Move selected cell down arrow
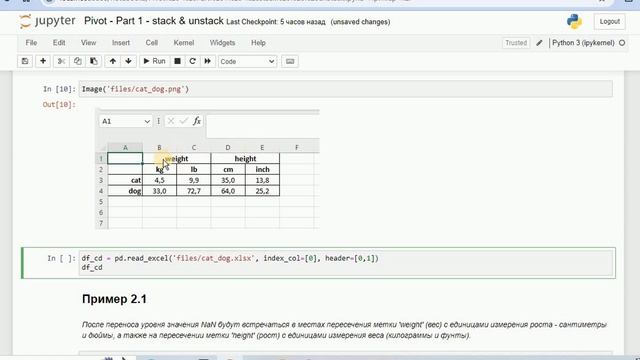The width and height of the screenshot is (640, 360). coord(128,61)
